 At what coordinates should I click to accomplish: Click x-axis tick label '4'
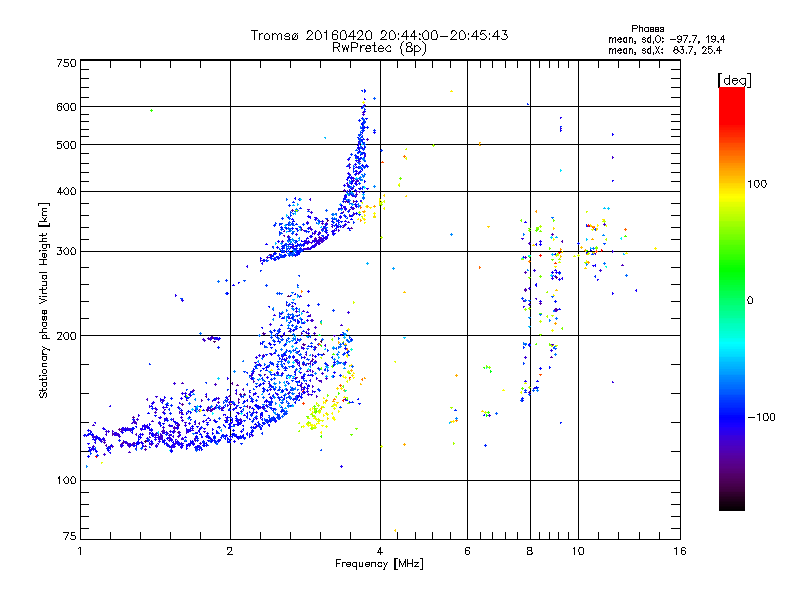pos(380,551)
